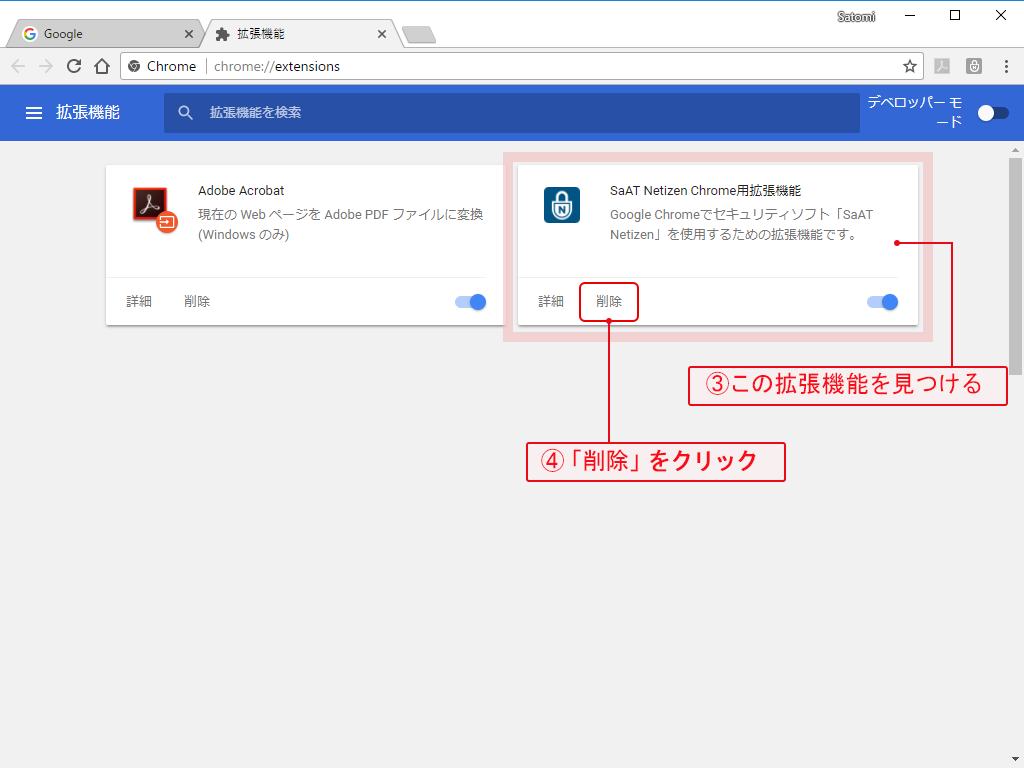Go to the home page icon
Viewport: 1024px width, 768px height.
pyautogui.click(x=102, y=66)
